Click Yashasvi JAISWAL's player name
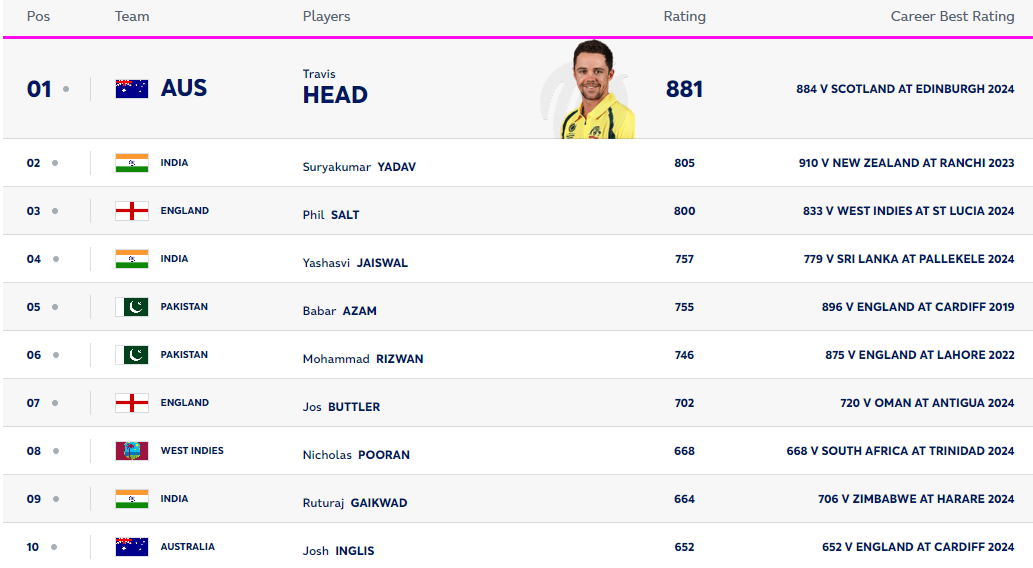Image resolution: width=1033 pixels, height=568 pixels. pos(355,263)
